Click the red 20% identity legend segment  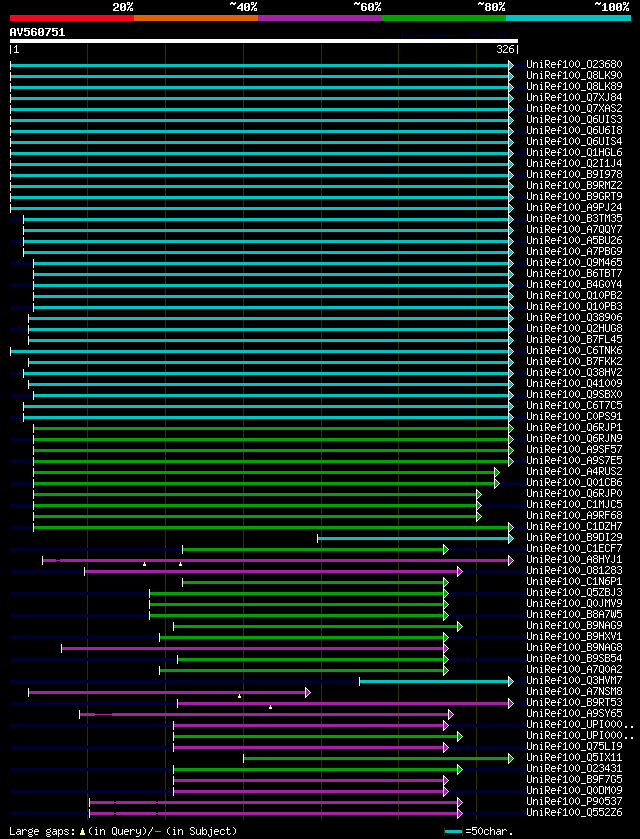pos(72,18)
